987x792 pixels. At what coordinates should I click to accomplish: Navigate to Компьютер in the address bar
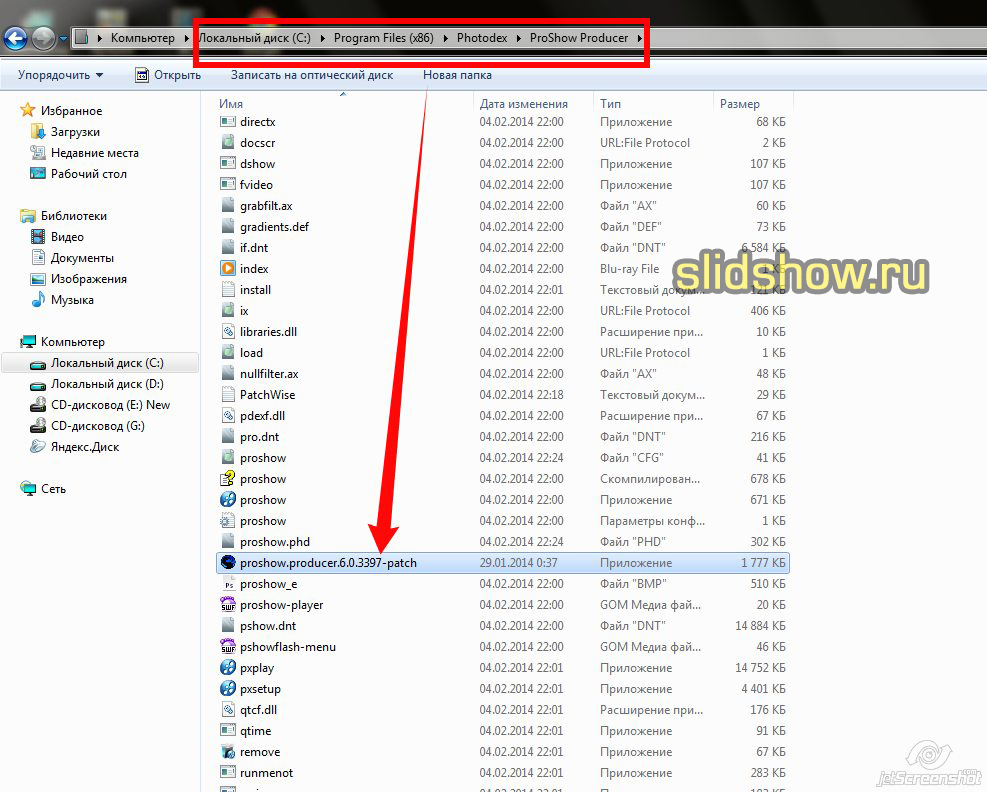click(143, 38)
